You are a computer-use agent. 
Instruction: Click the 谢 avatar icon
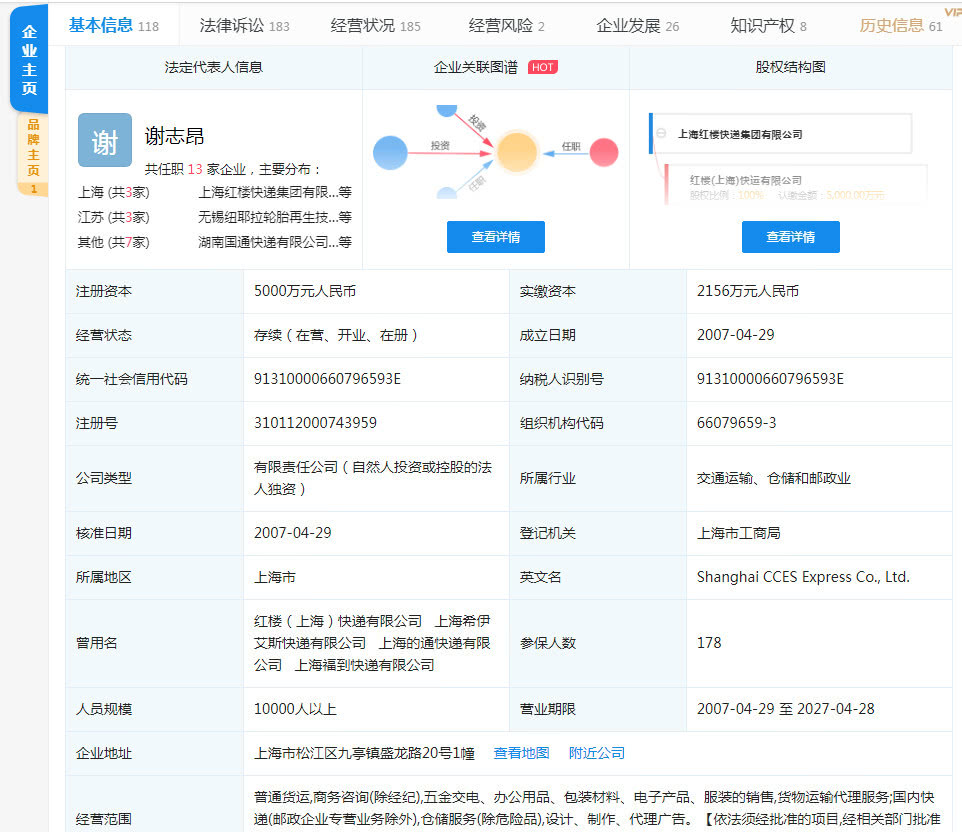[105, 140]
